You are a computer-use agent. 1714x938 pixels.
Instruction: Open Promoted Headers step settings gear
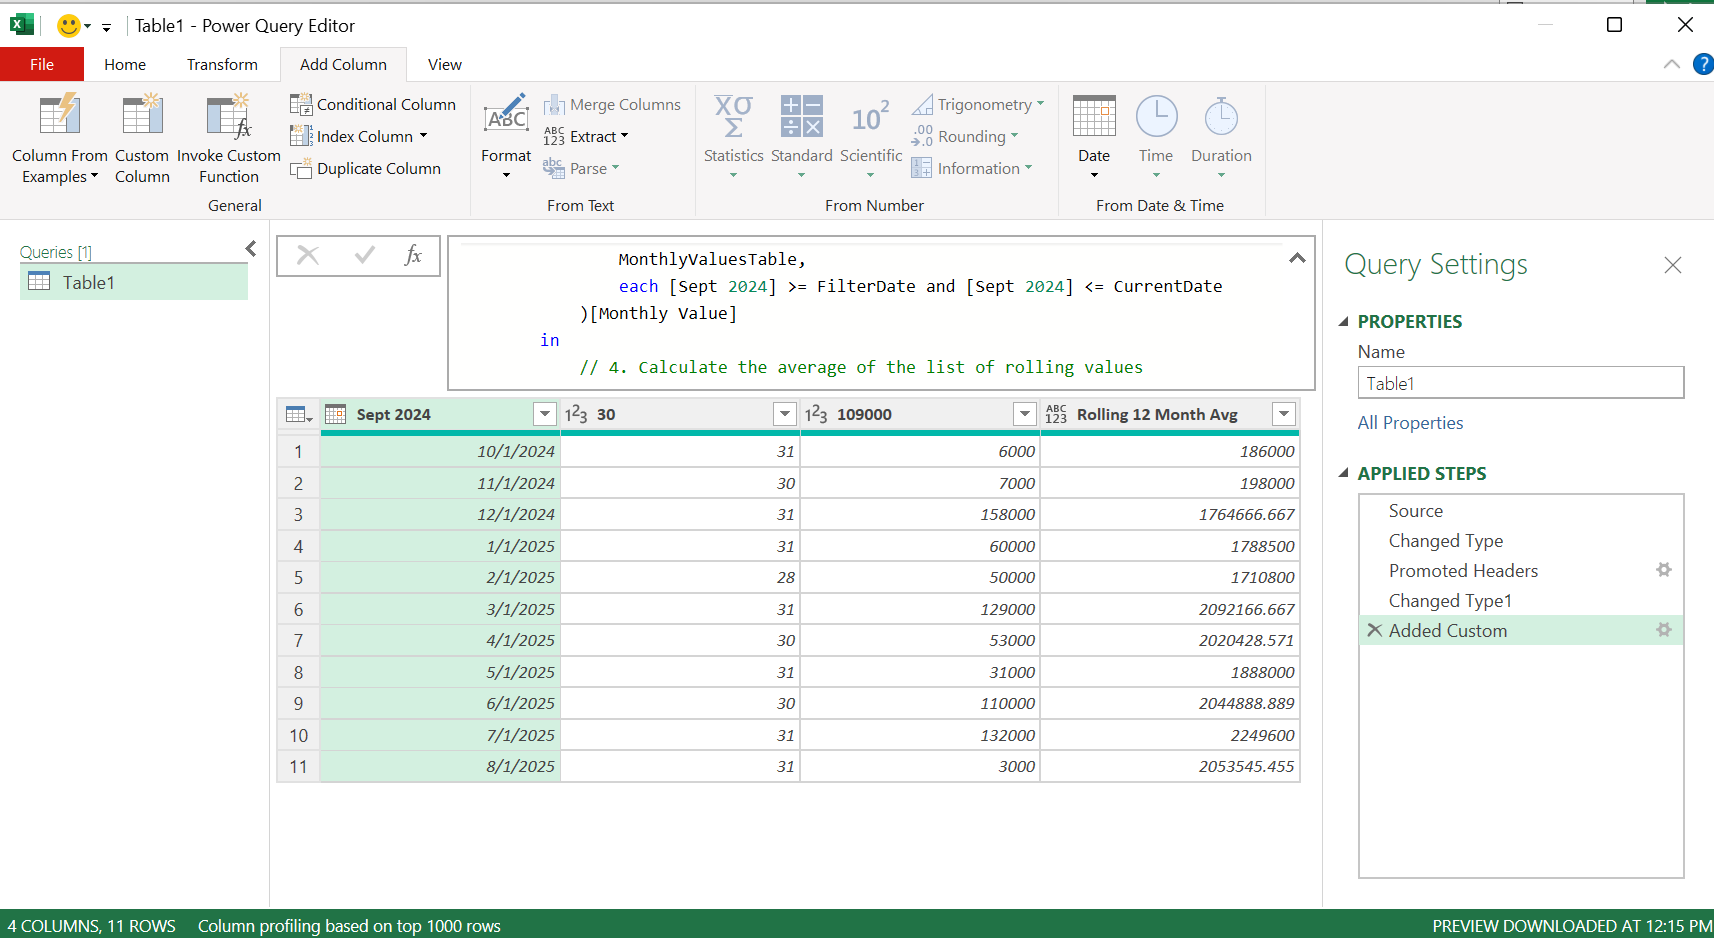click(1664, 570)
